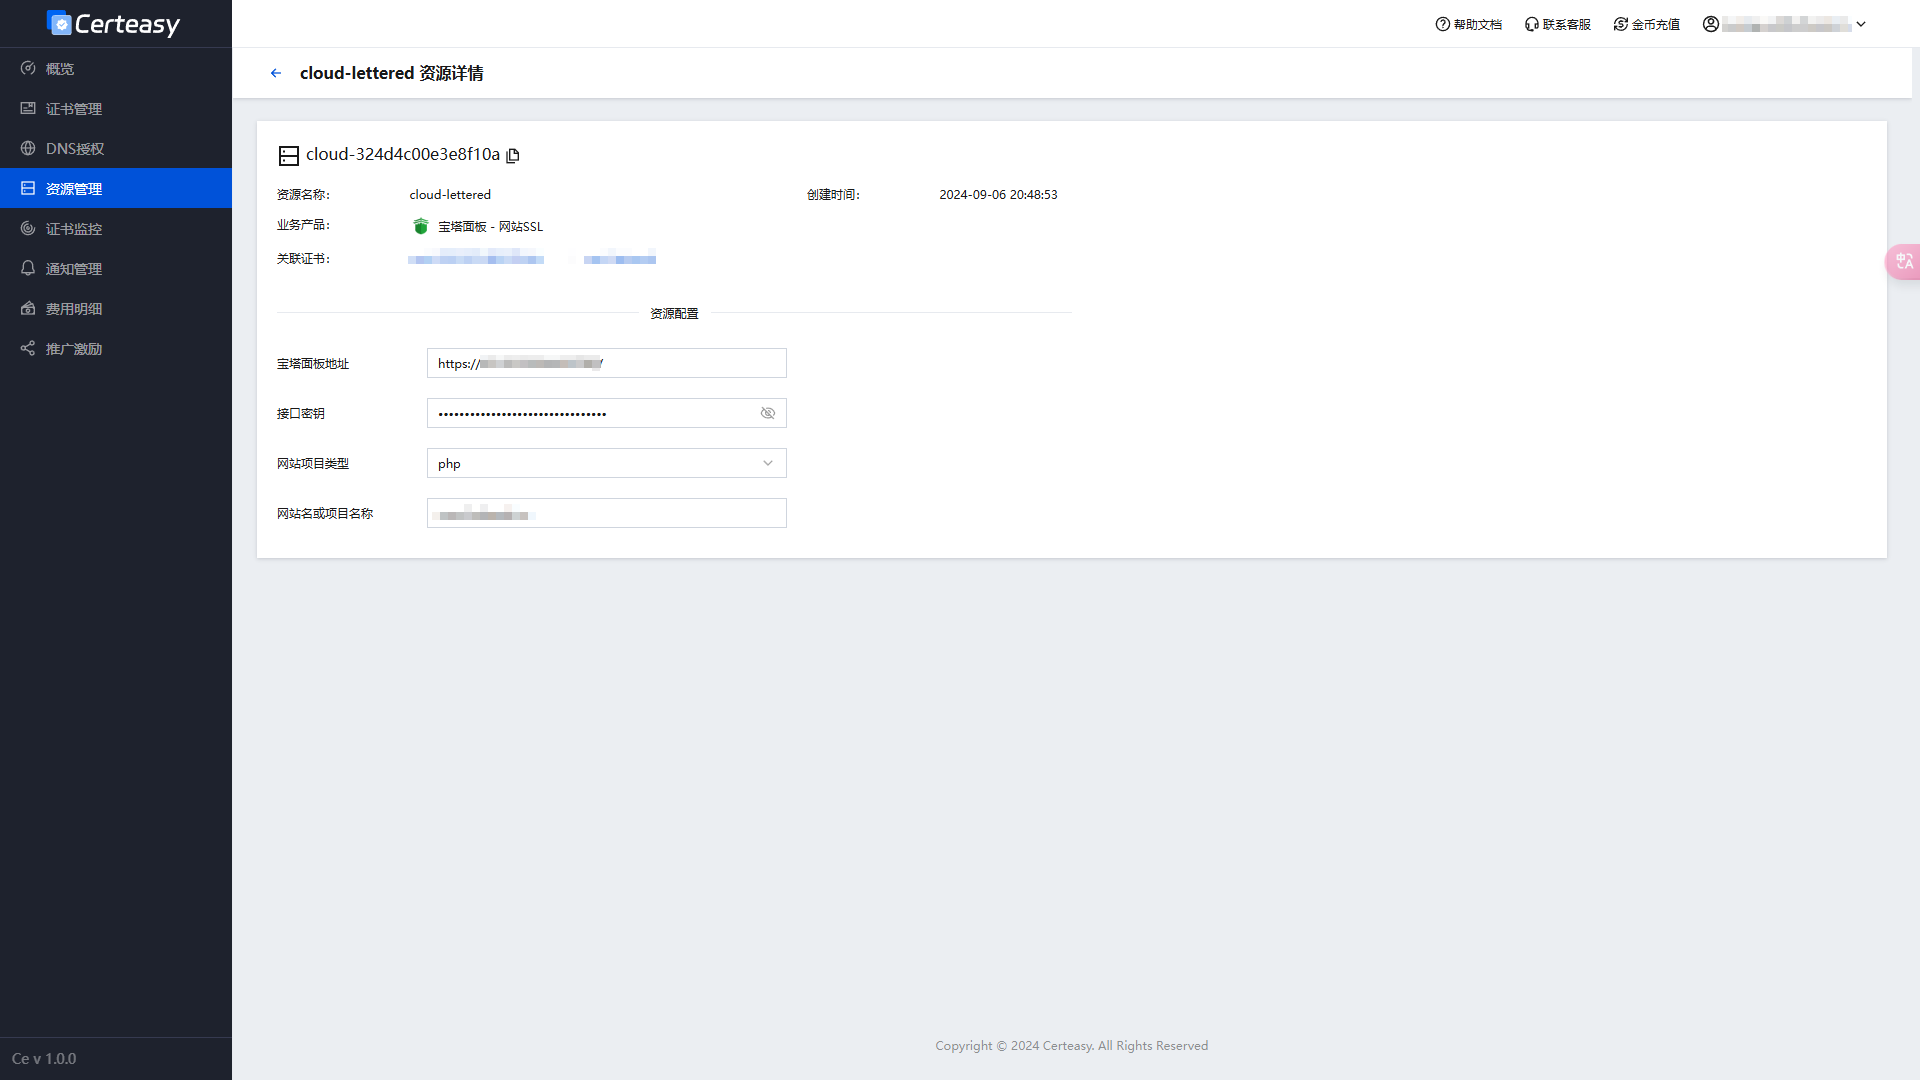The height and width of the screenshot is (1080, 1920).
Task: Toggle password visibility in 接口密钥 field
Action: 767,413
